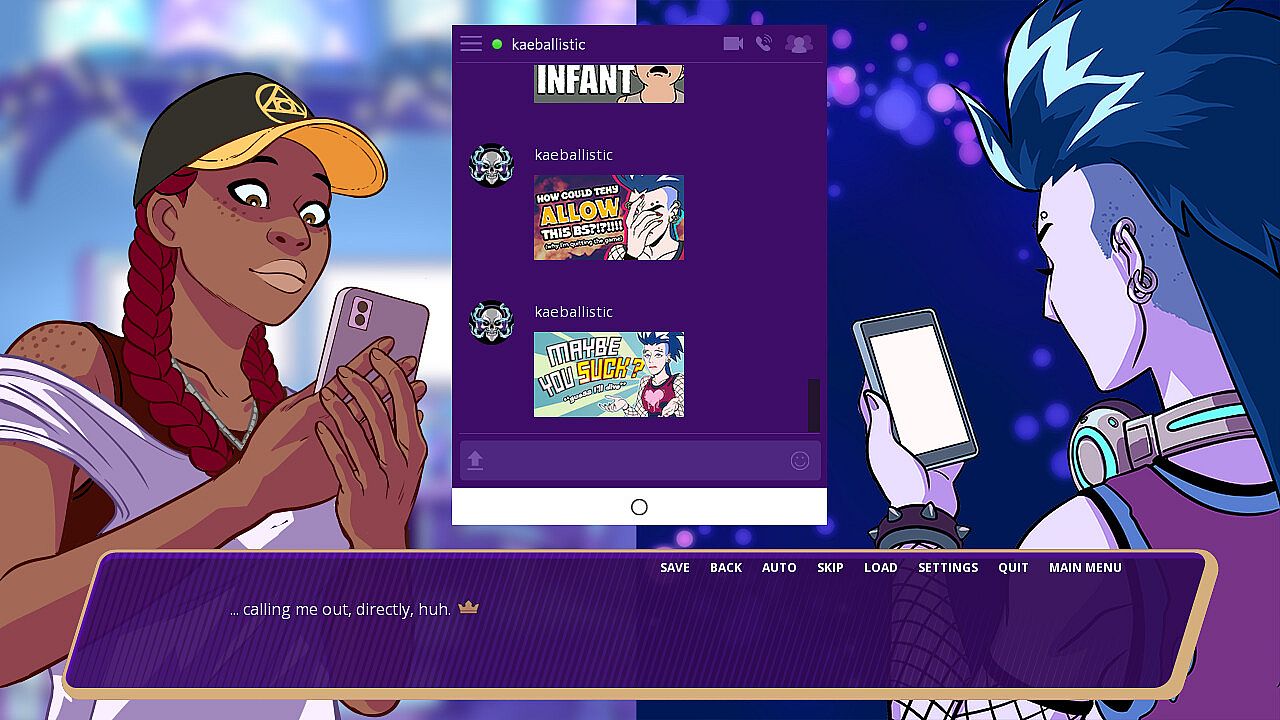Screen dimensions: 1280x720
Task: Open the emoji picker smiley icon
Action: point(799,460)
